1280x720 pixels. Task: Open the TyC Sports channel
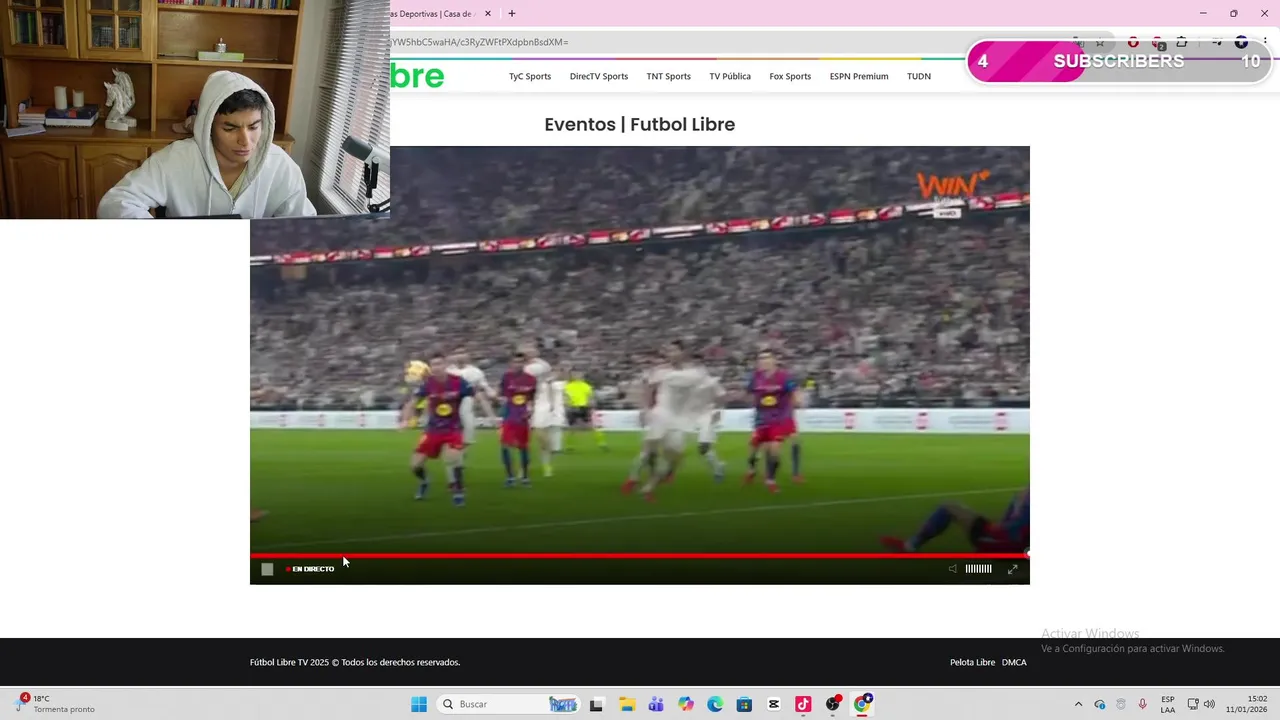(x=530, y=76)
